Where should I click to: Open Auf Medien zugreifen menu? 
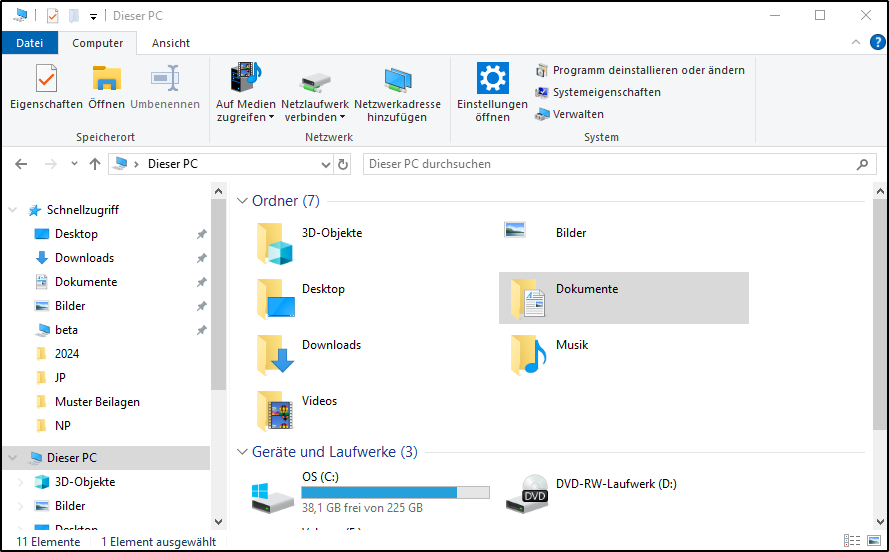click(245, 94)
